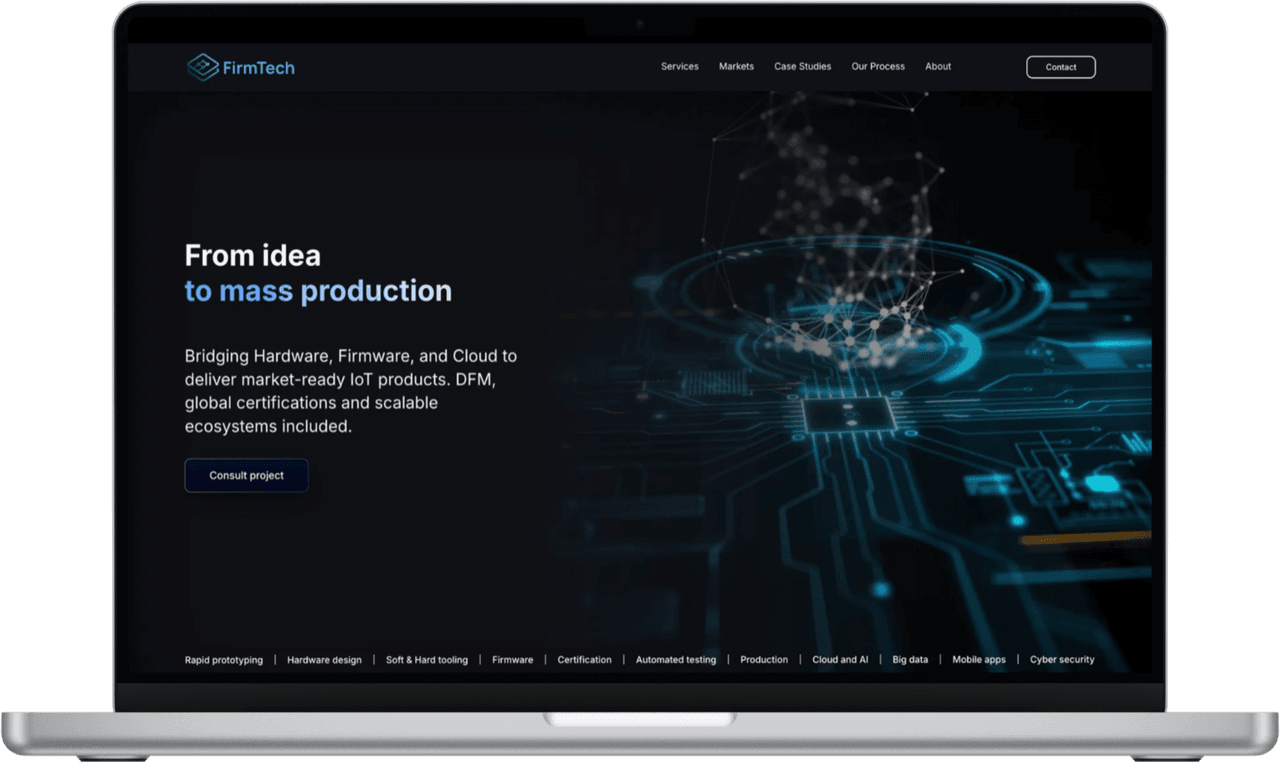Open the About menu item
Screen dimensions: 1280x762
click(x=938, y=67)
